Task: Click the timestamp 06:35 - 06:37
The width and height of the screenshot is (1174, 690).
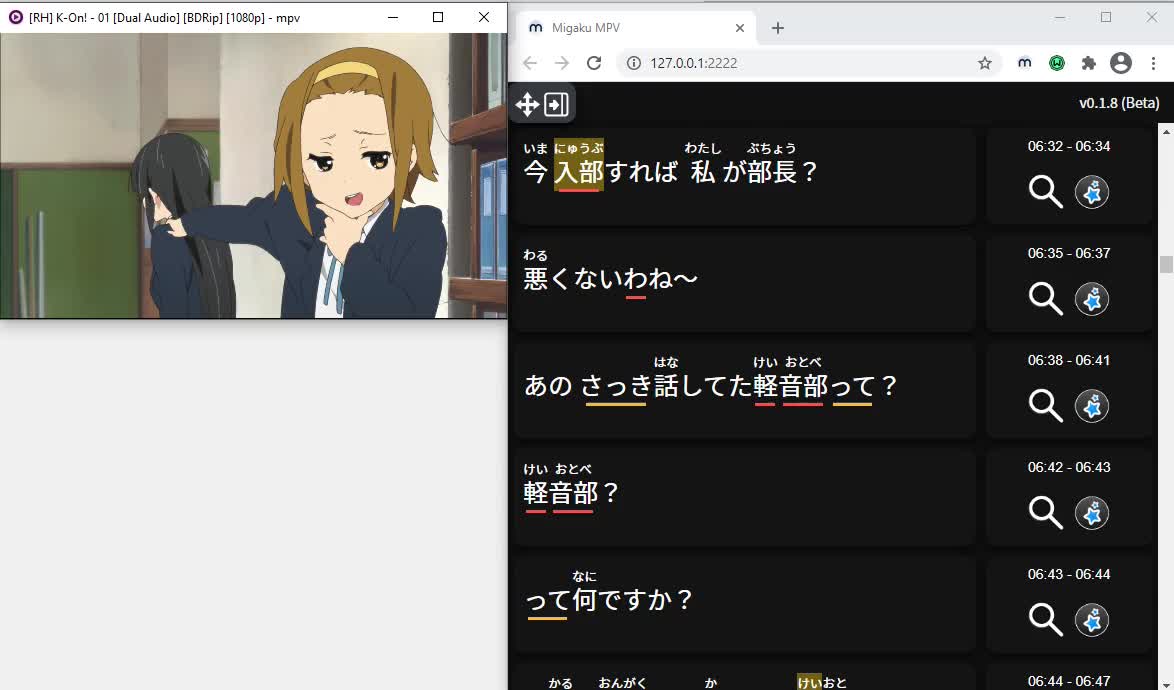Action: click(1068, 253)
